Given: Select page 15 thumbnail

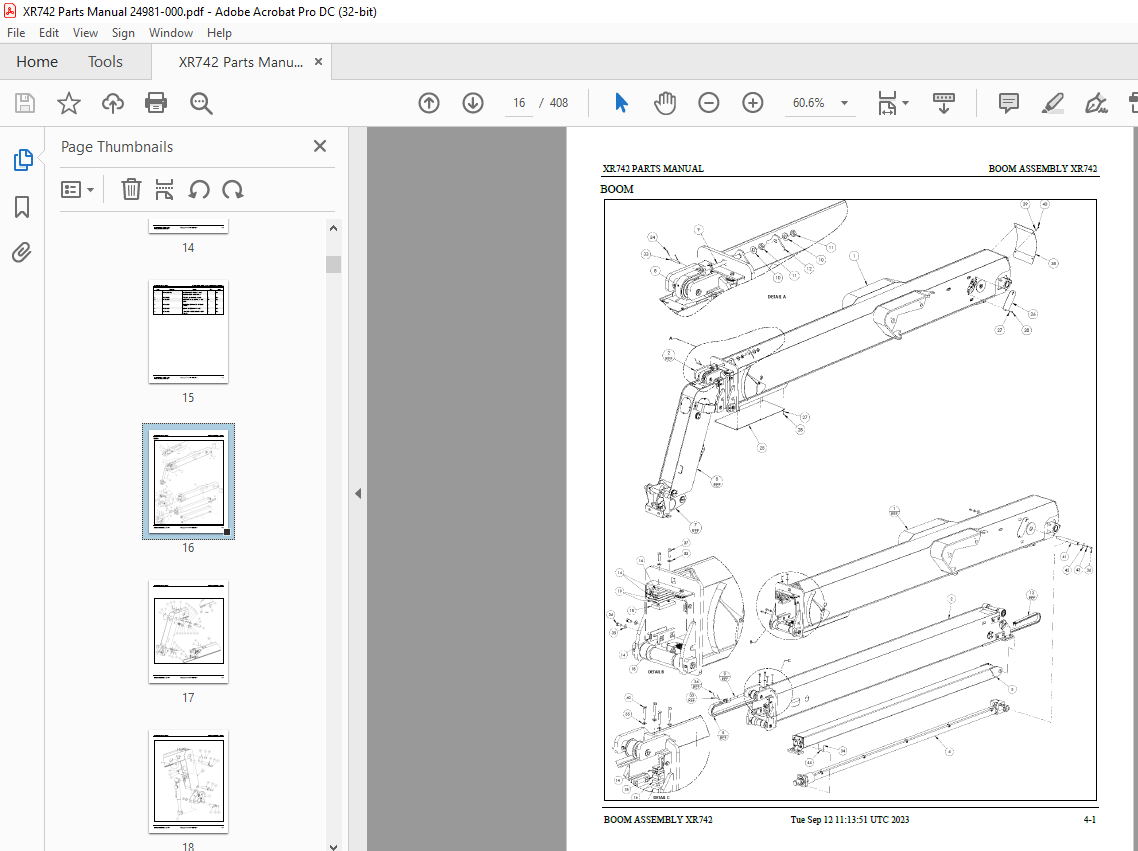Looking at the screenshot, I should click(x=189, y=332).
